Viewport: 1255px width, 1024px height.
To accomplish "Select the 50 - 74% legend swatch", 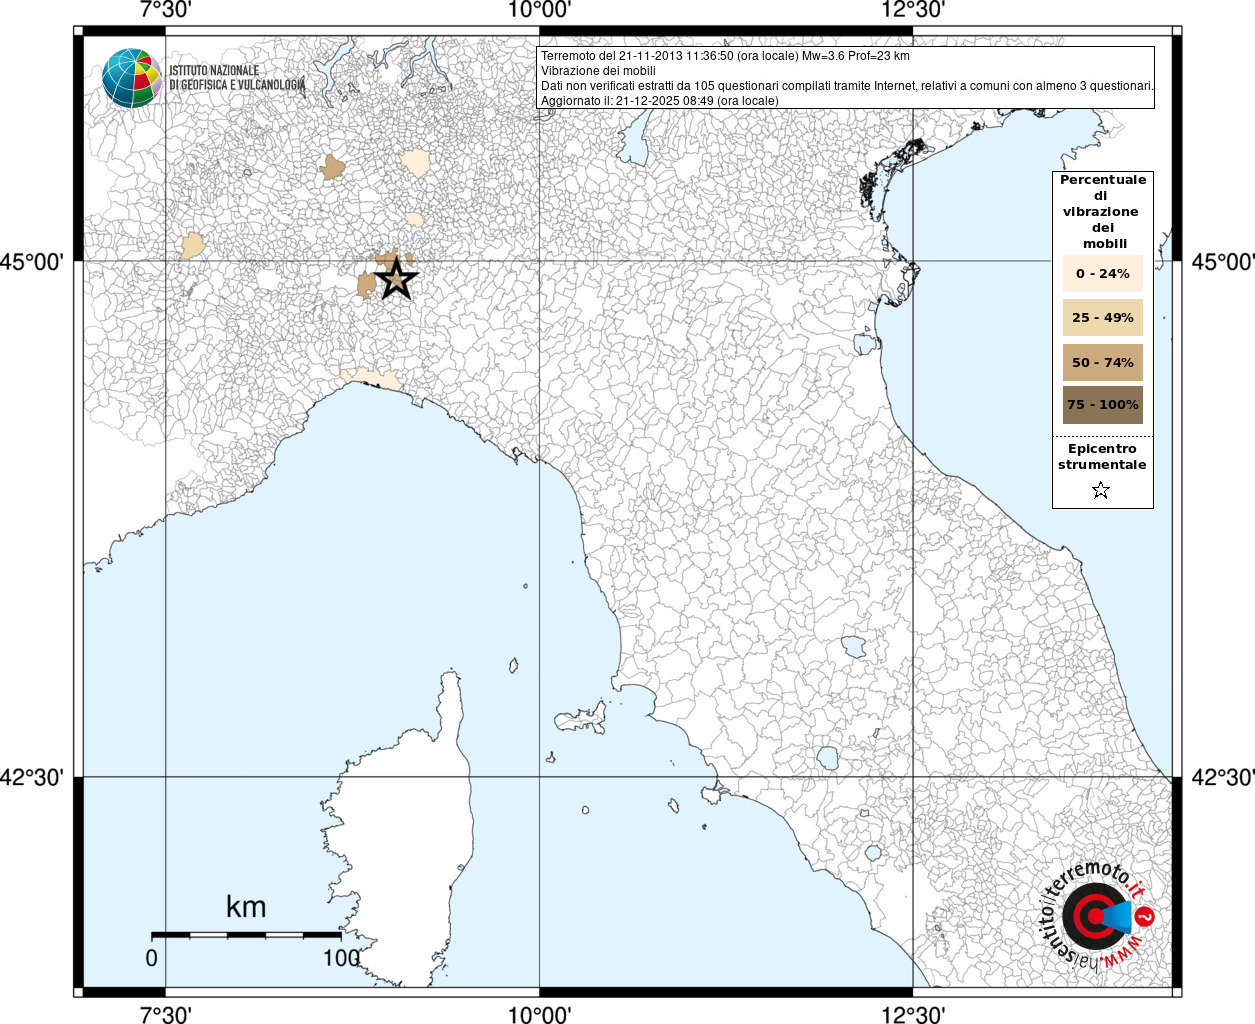I will (1102, 362).
